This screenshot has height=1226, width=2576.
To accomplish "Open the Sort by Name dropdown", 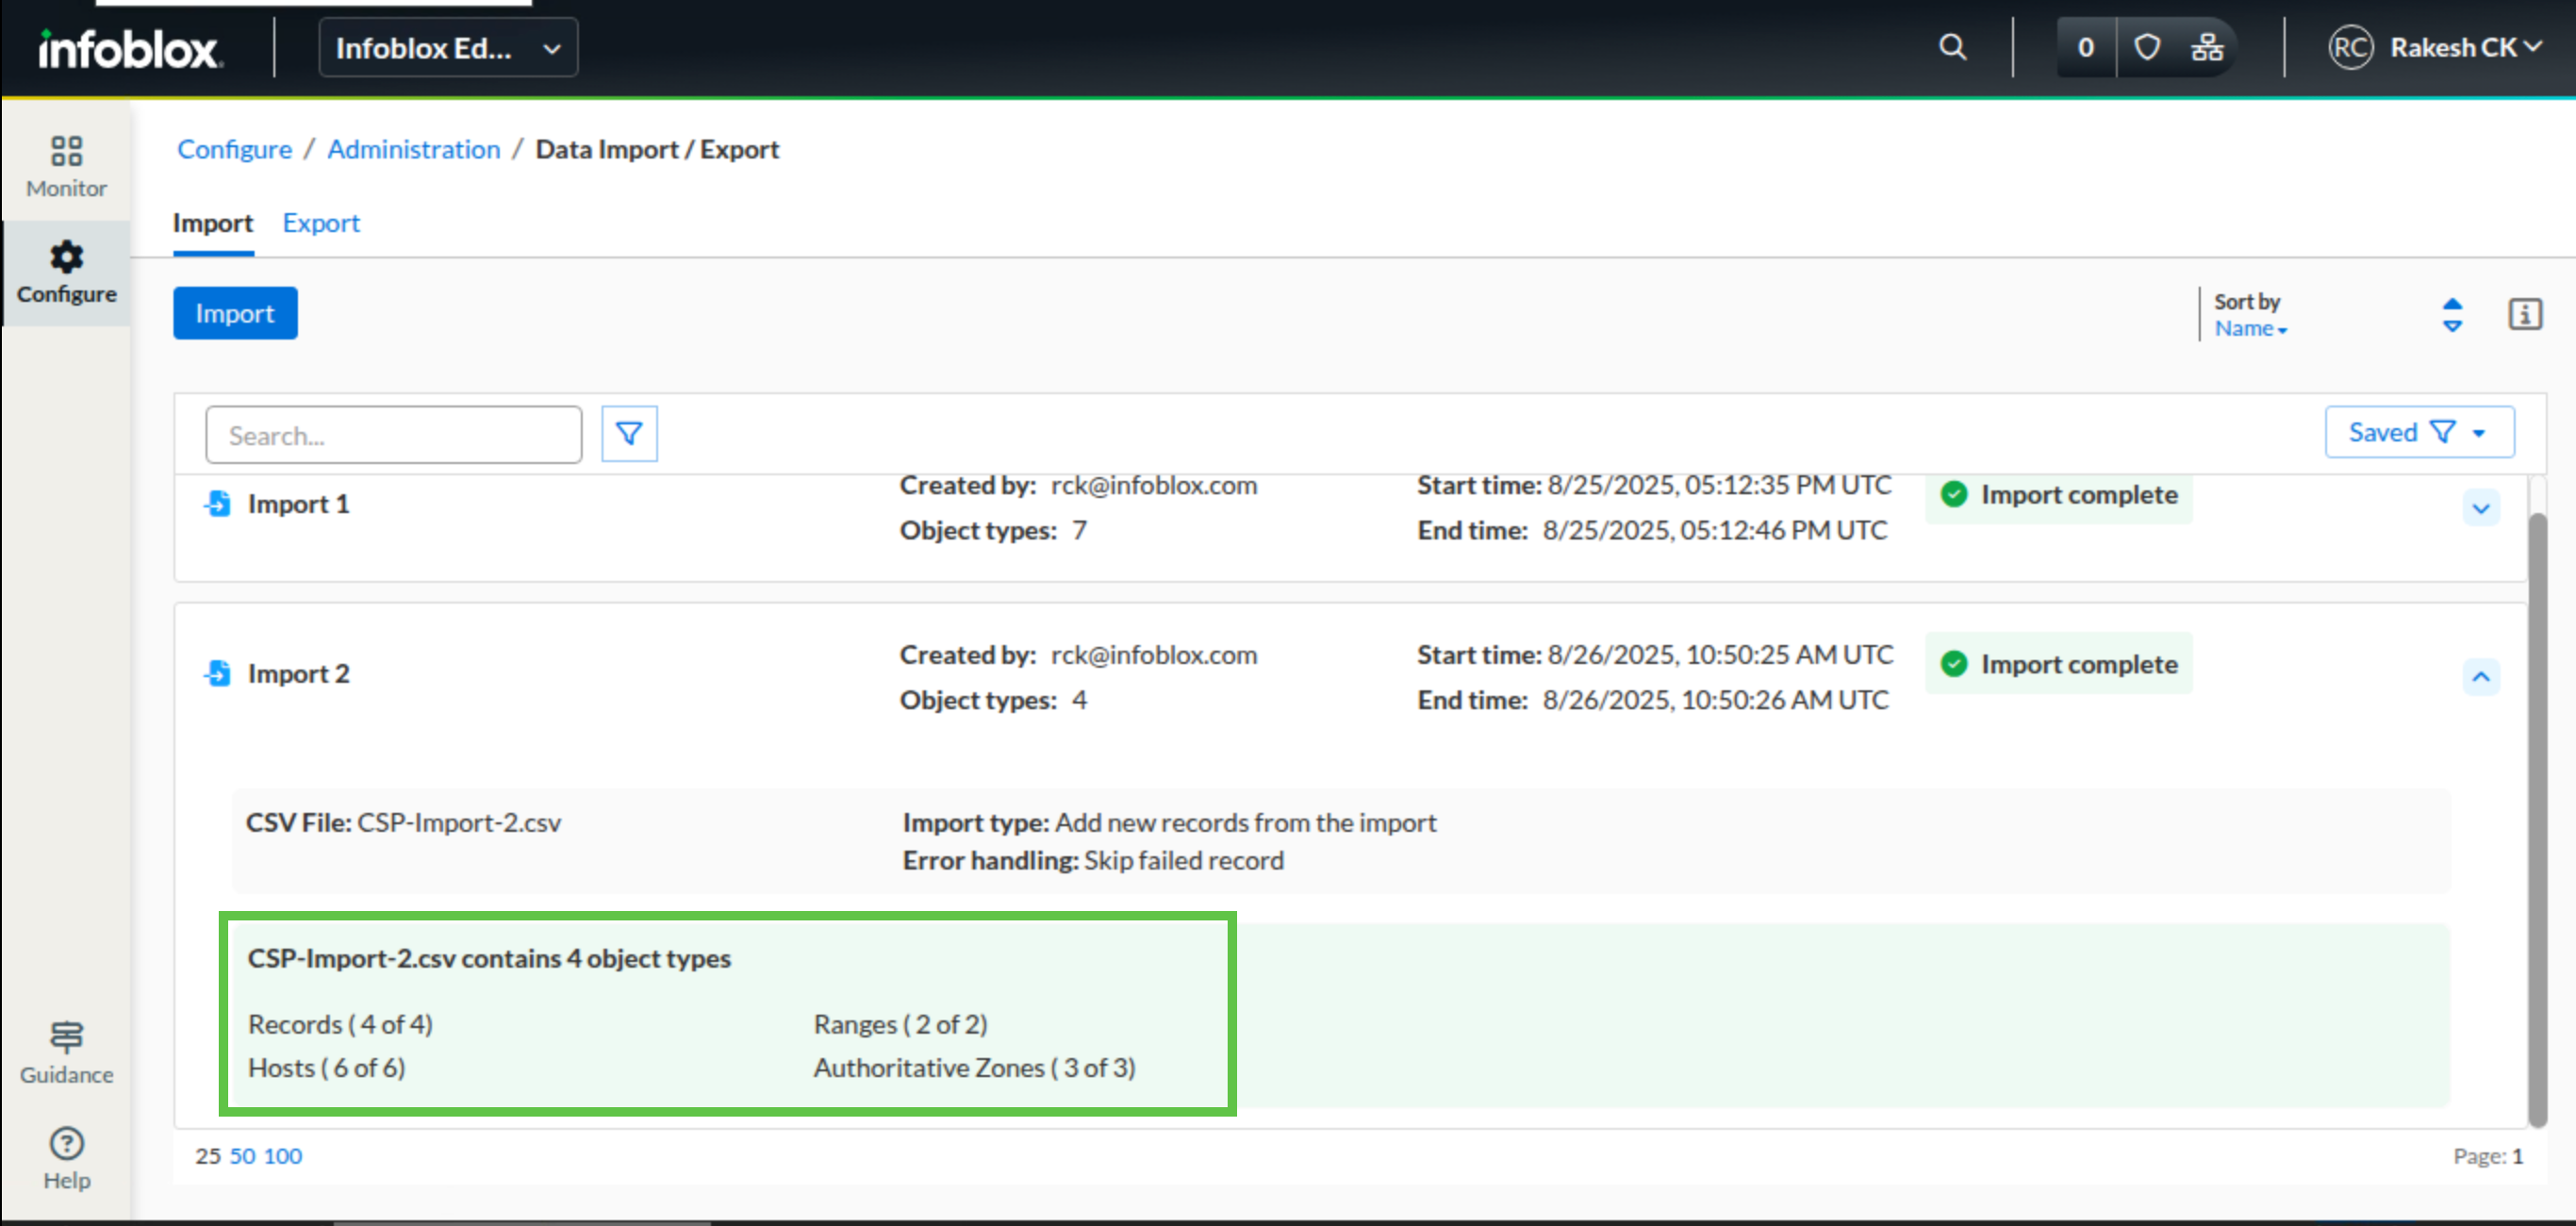I will (x=2250, y=328).
